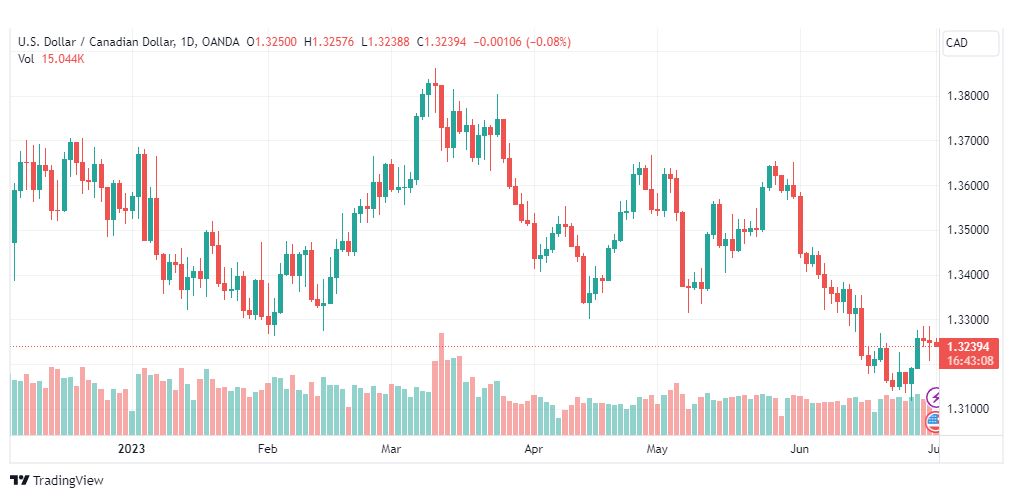Click the Jun label on the time axis

[x=800, y=448]
